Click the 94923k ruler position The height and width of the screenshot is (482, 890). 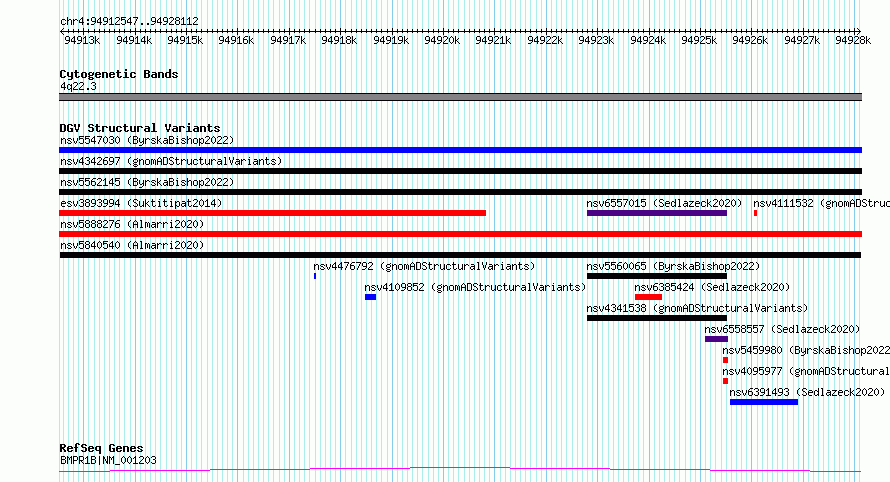(597, 40)
